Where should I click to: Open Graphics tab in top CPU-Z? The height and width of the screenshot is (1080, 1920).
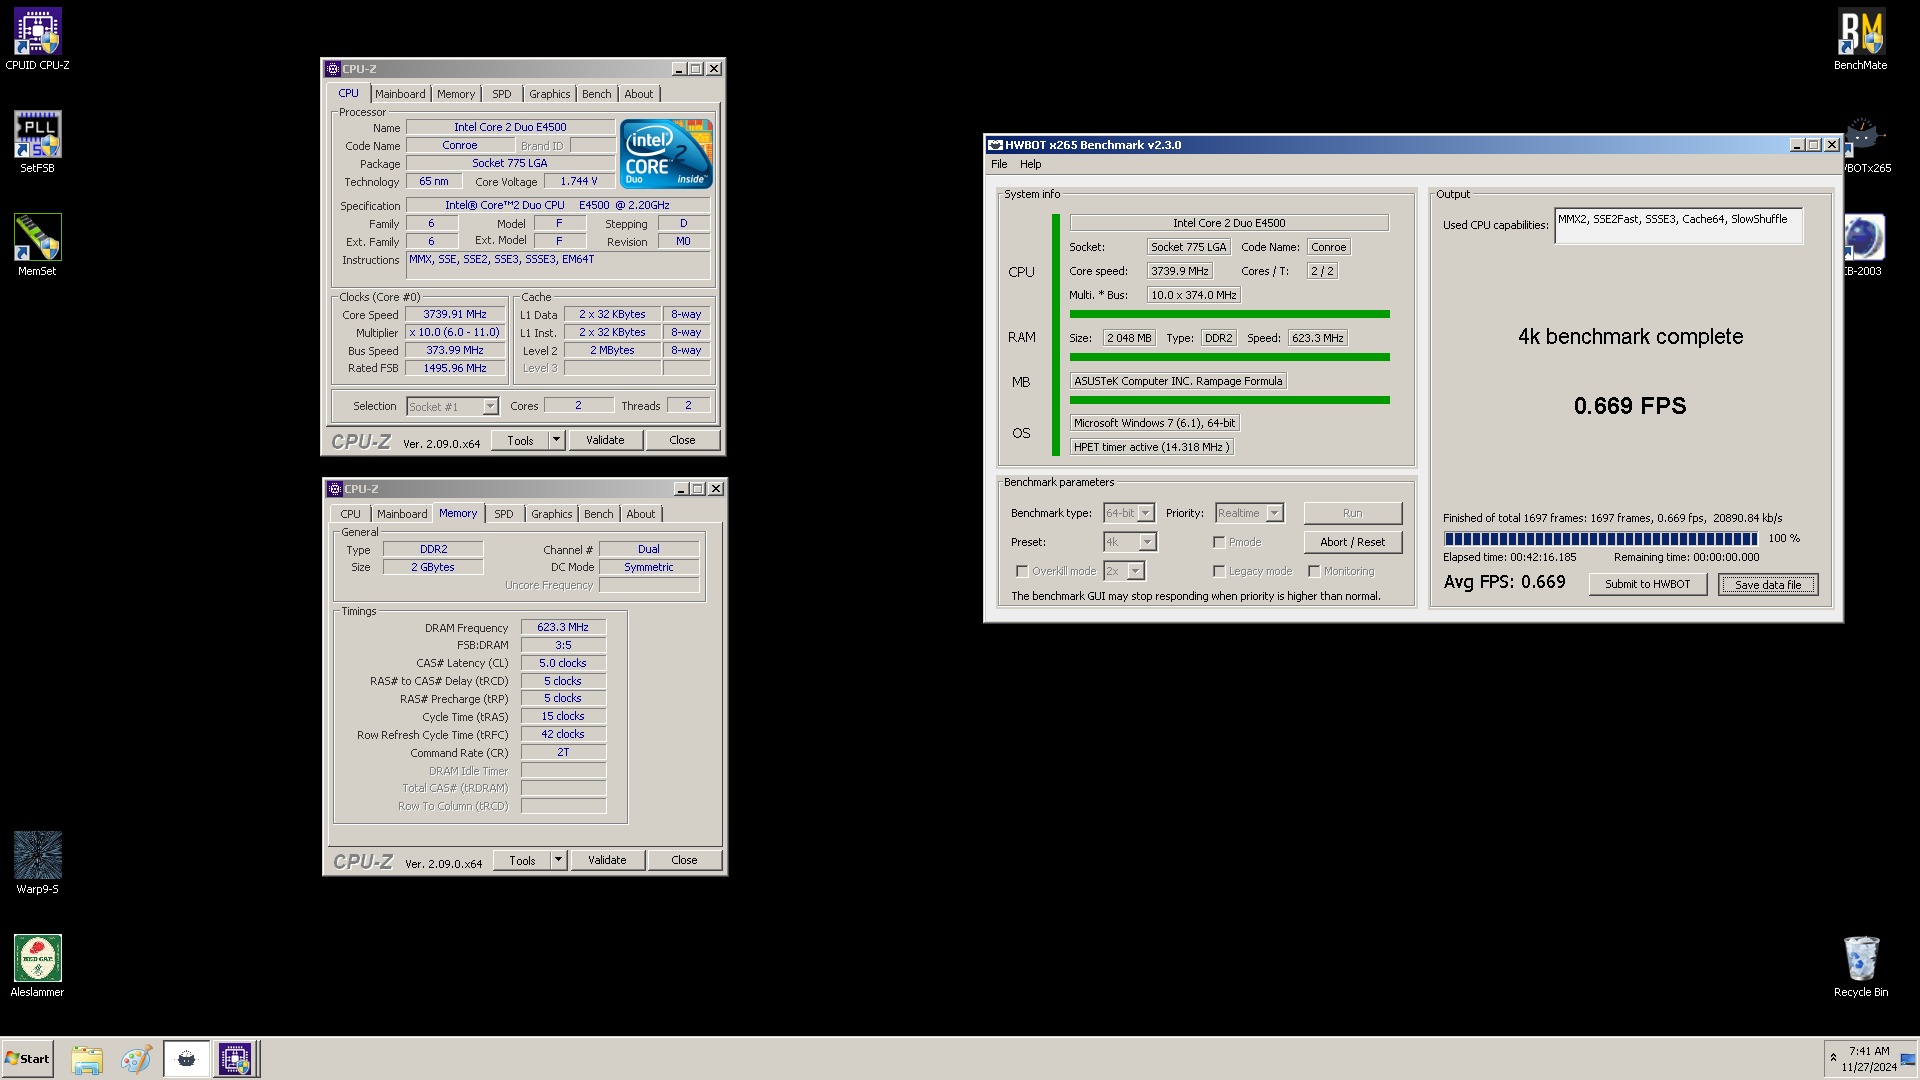(549, 94)
